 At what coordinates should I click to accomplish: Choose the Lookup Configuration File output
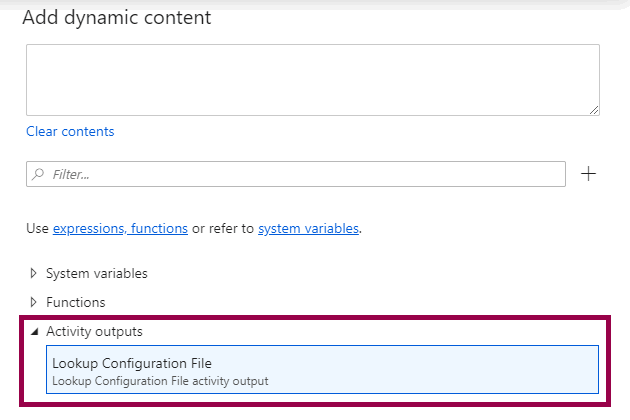(132, 364)
